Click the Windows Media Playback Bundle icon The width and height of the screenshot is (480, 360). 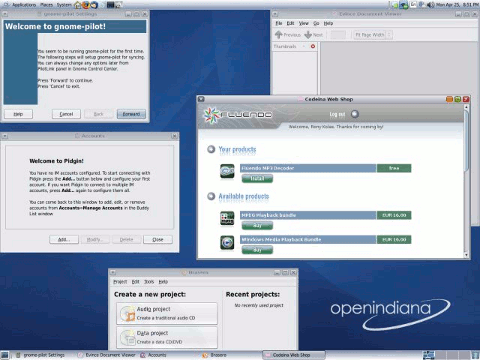click(x=227, y=242)
